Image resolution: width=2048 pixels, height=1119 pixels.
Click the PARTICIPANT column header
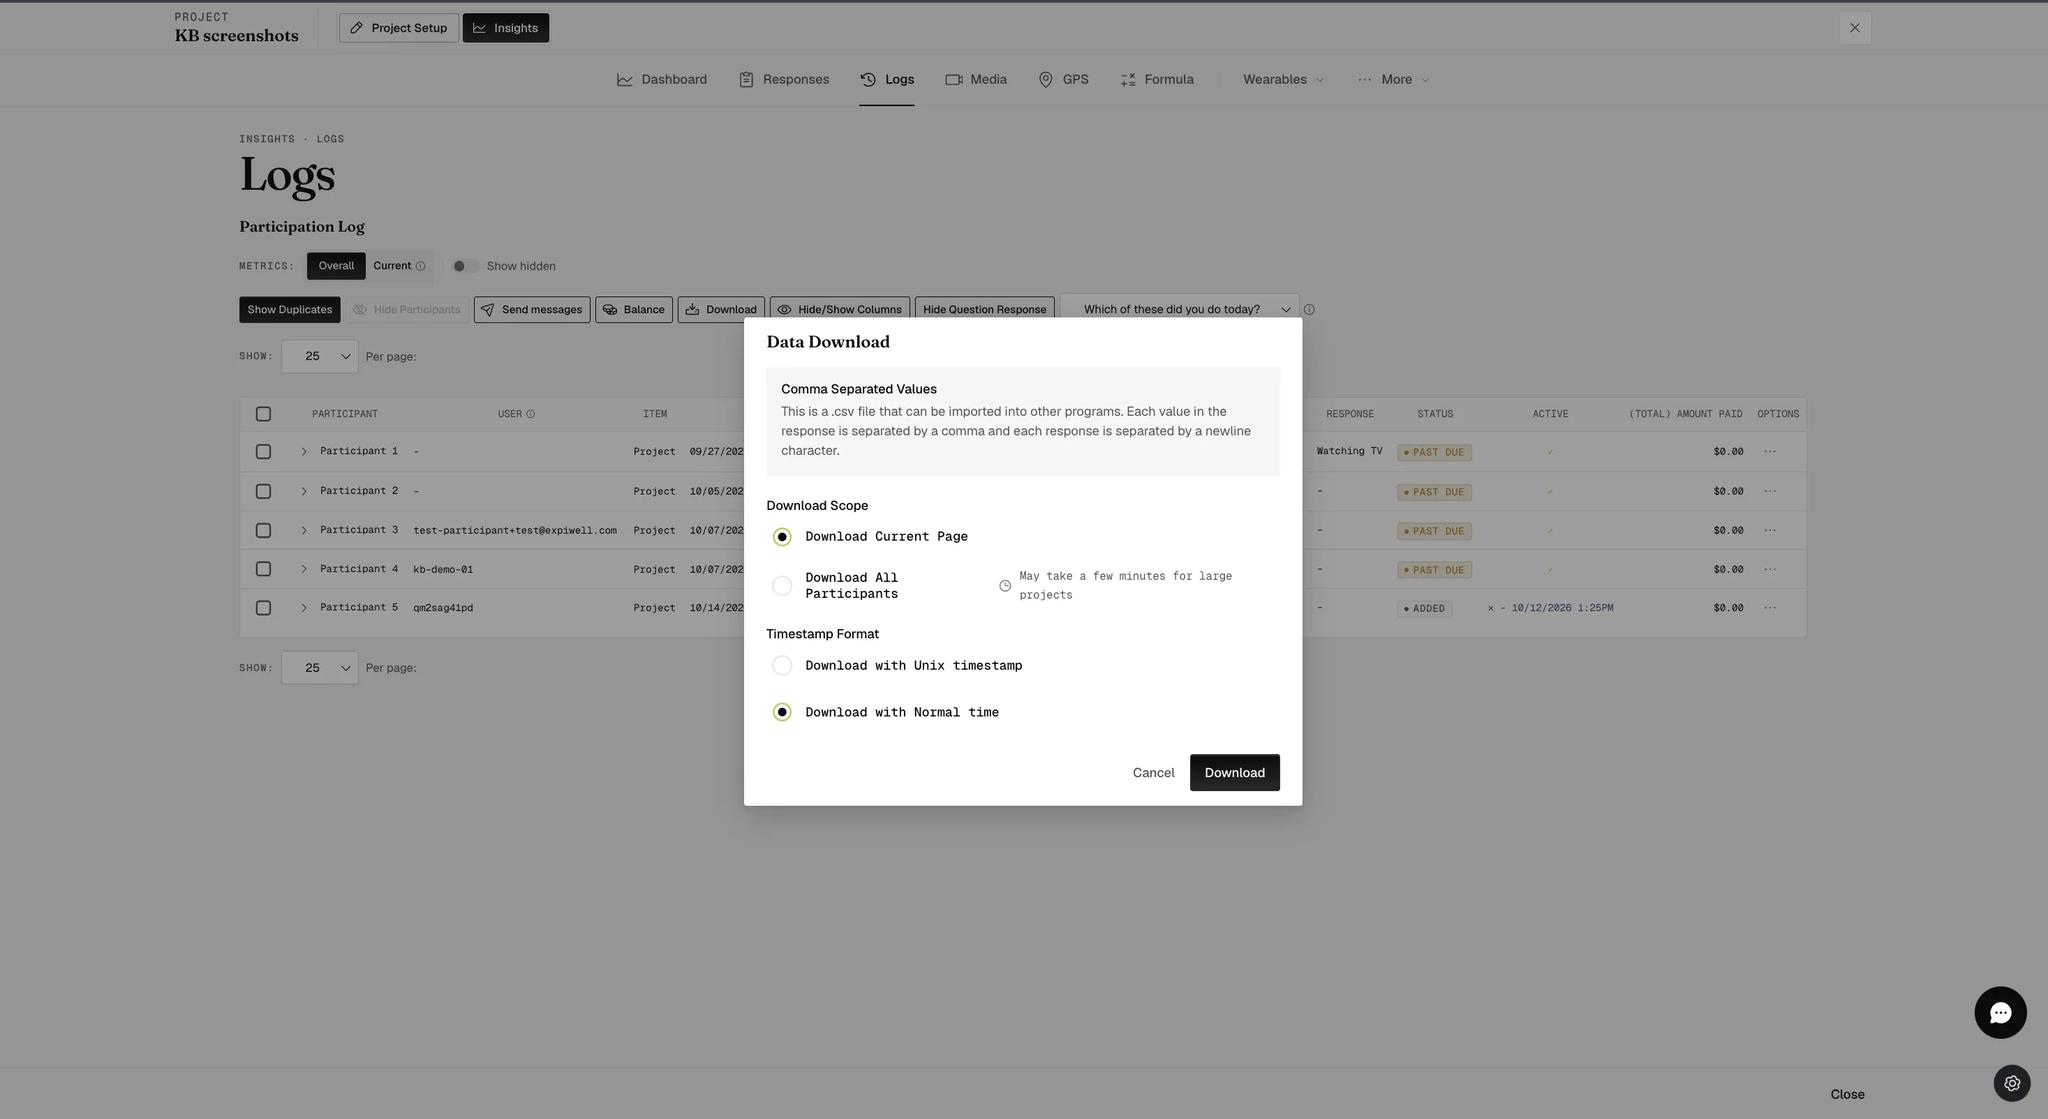345,414
